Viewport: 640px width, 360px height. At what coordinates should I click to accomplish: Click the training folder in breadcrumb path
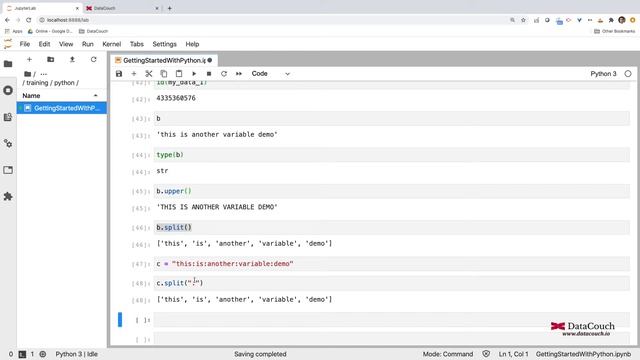pos(37,83)
